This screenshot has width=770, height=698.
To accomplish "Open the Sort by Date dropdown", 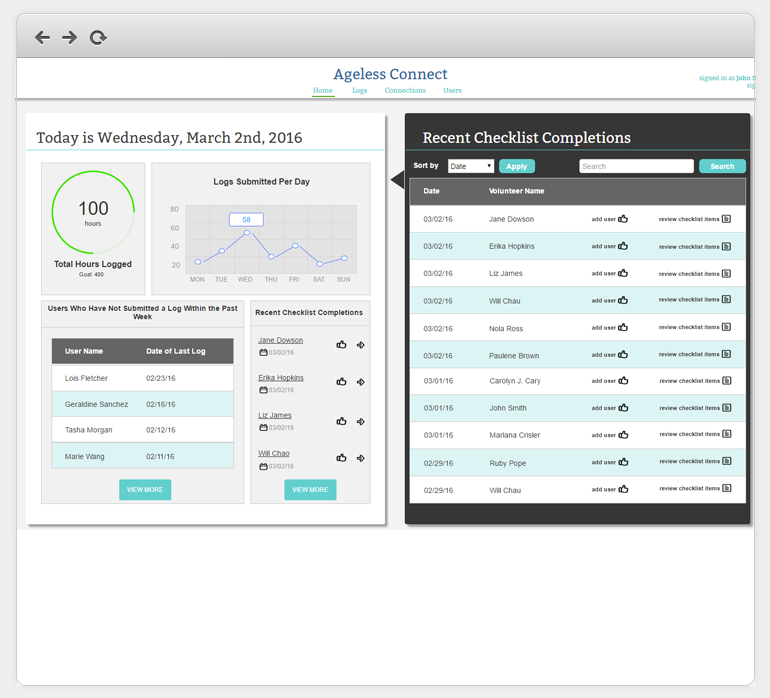I will click(x=471, y=166).
